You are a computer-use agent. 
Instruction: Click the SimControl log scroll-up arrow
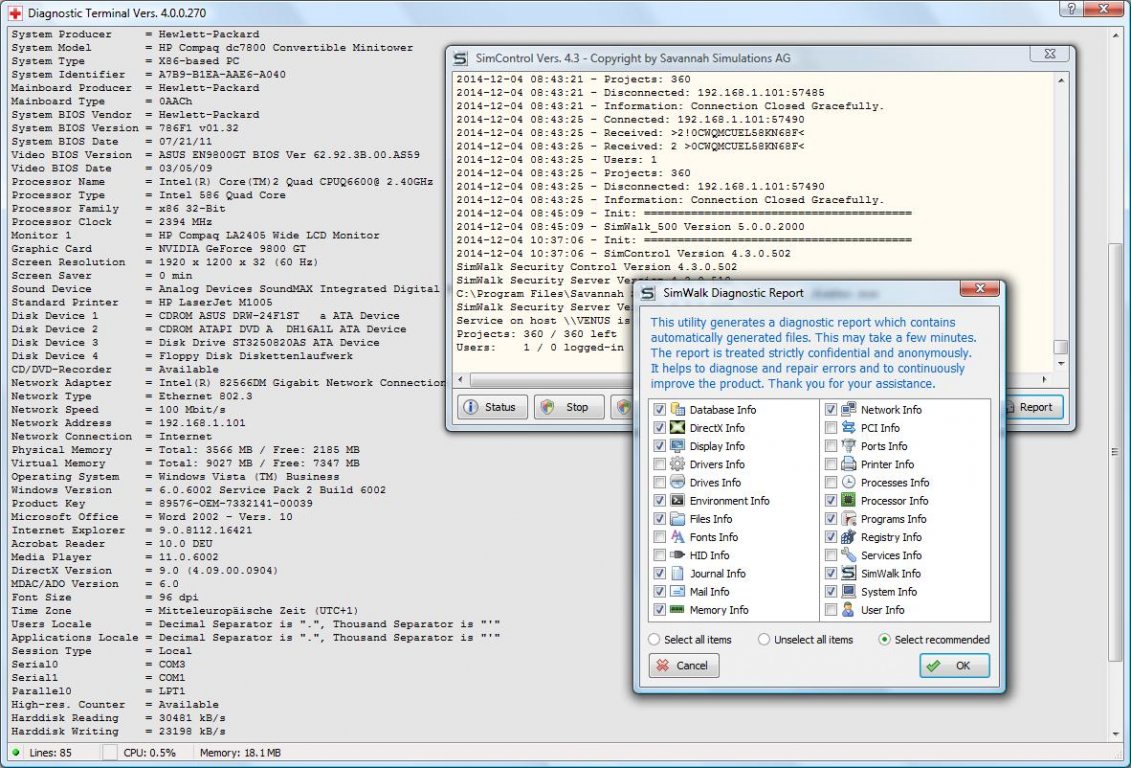(x=1060, y=80)
